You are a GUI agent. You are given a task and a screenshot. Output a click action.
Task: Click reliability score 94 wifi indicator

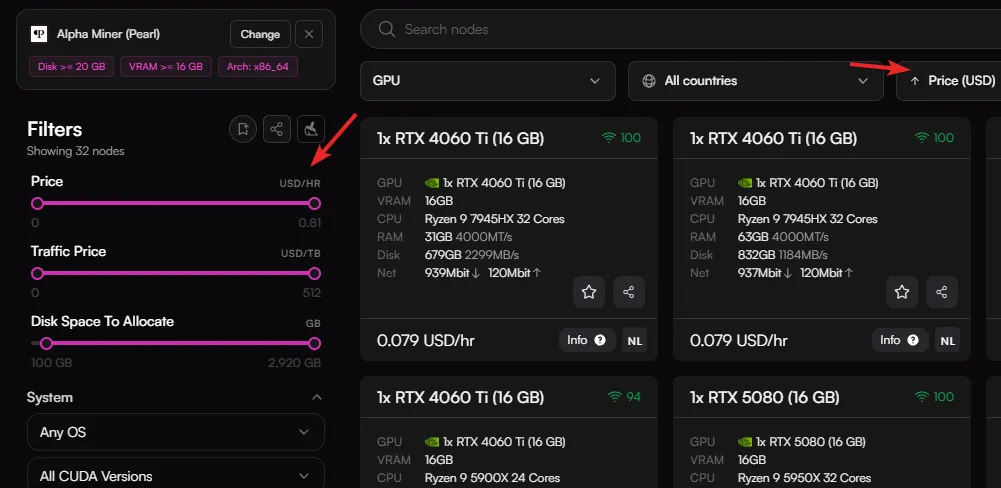(x=624, y=397)
